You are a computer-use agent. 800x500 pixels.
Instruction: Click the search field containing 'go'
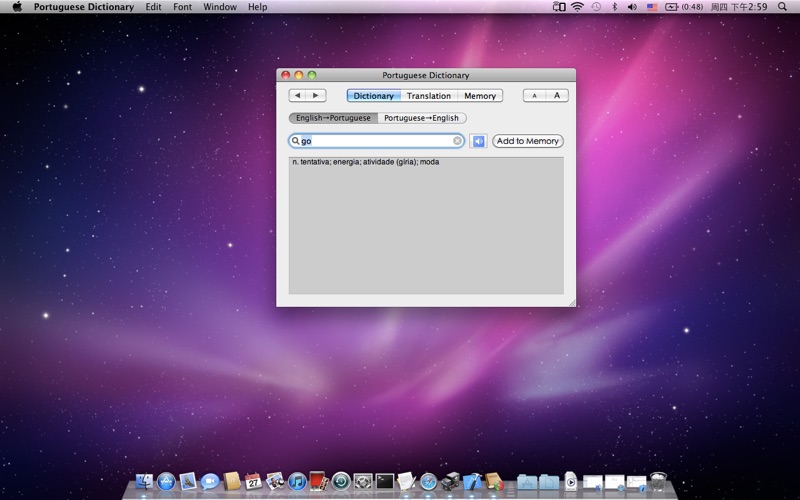pos(377,141)
